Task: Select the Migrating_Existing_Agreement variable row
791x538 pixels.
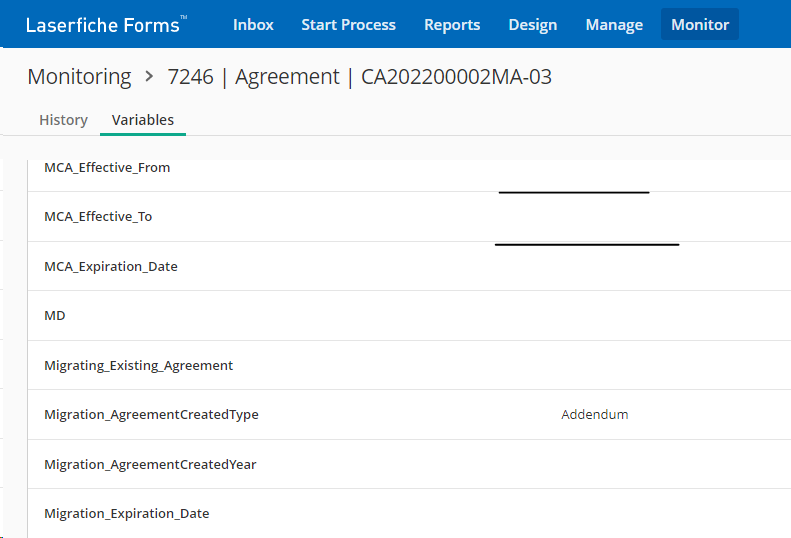Action: coord(409,365)
